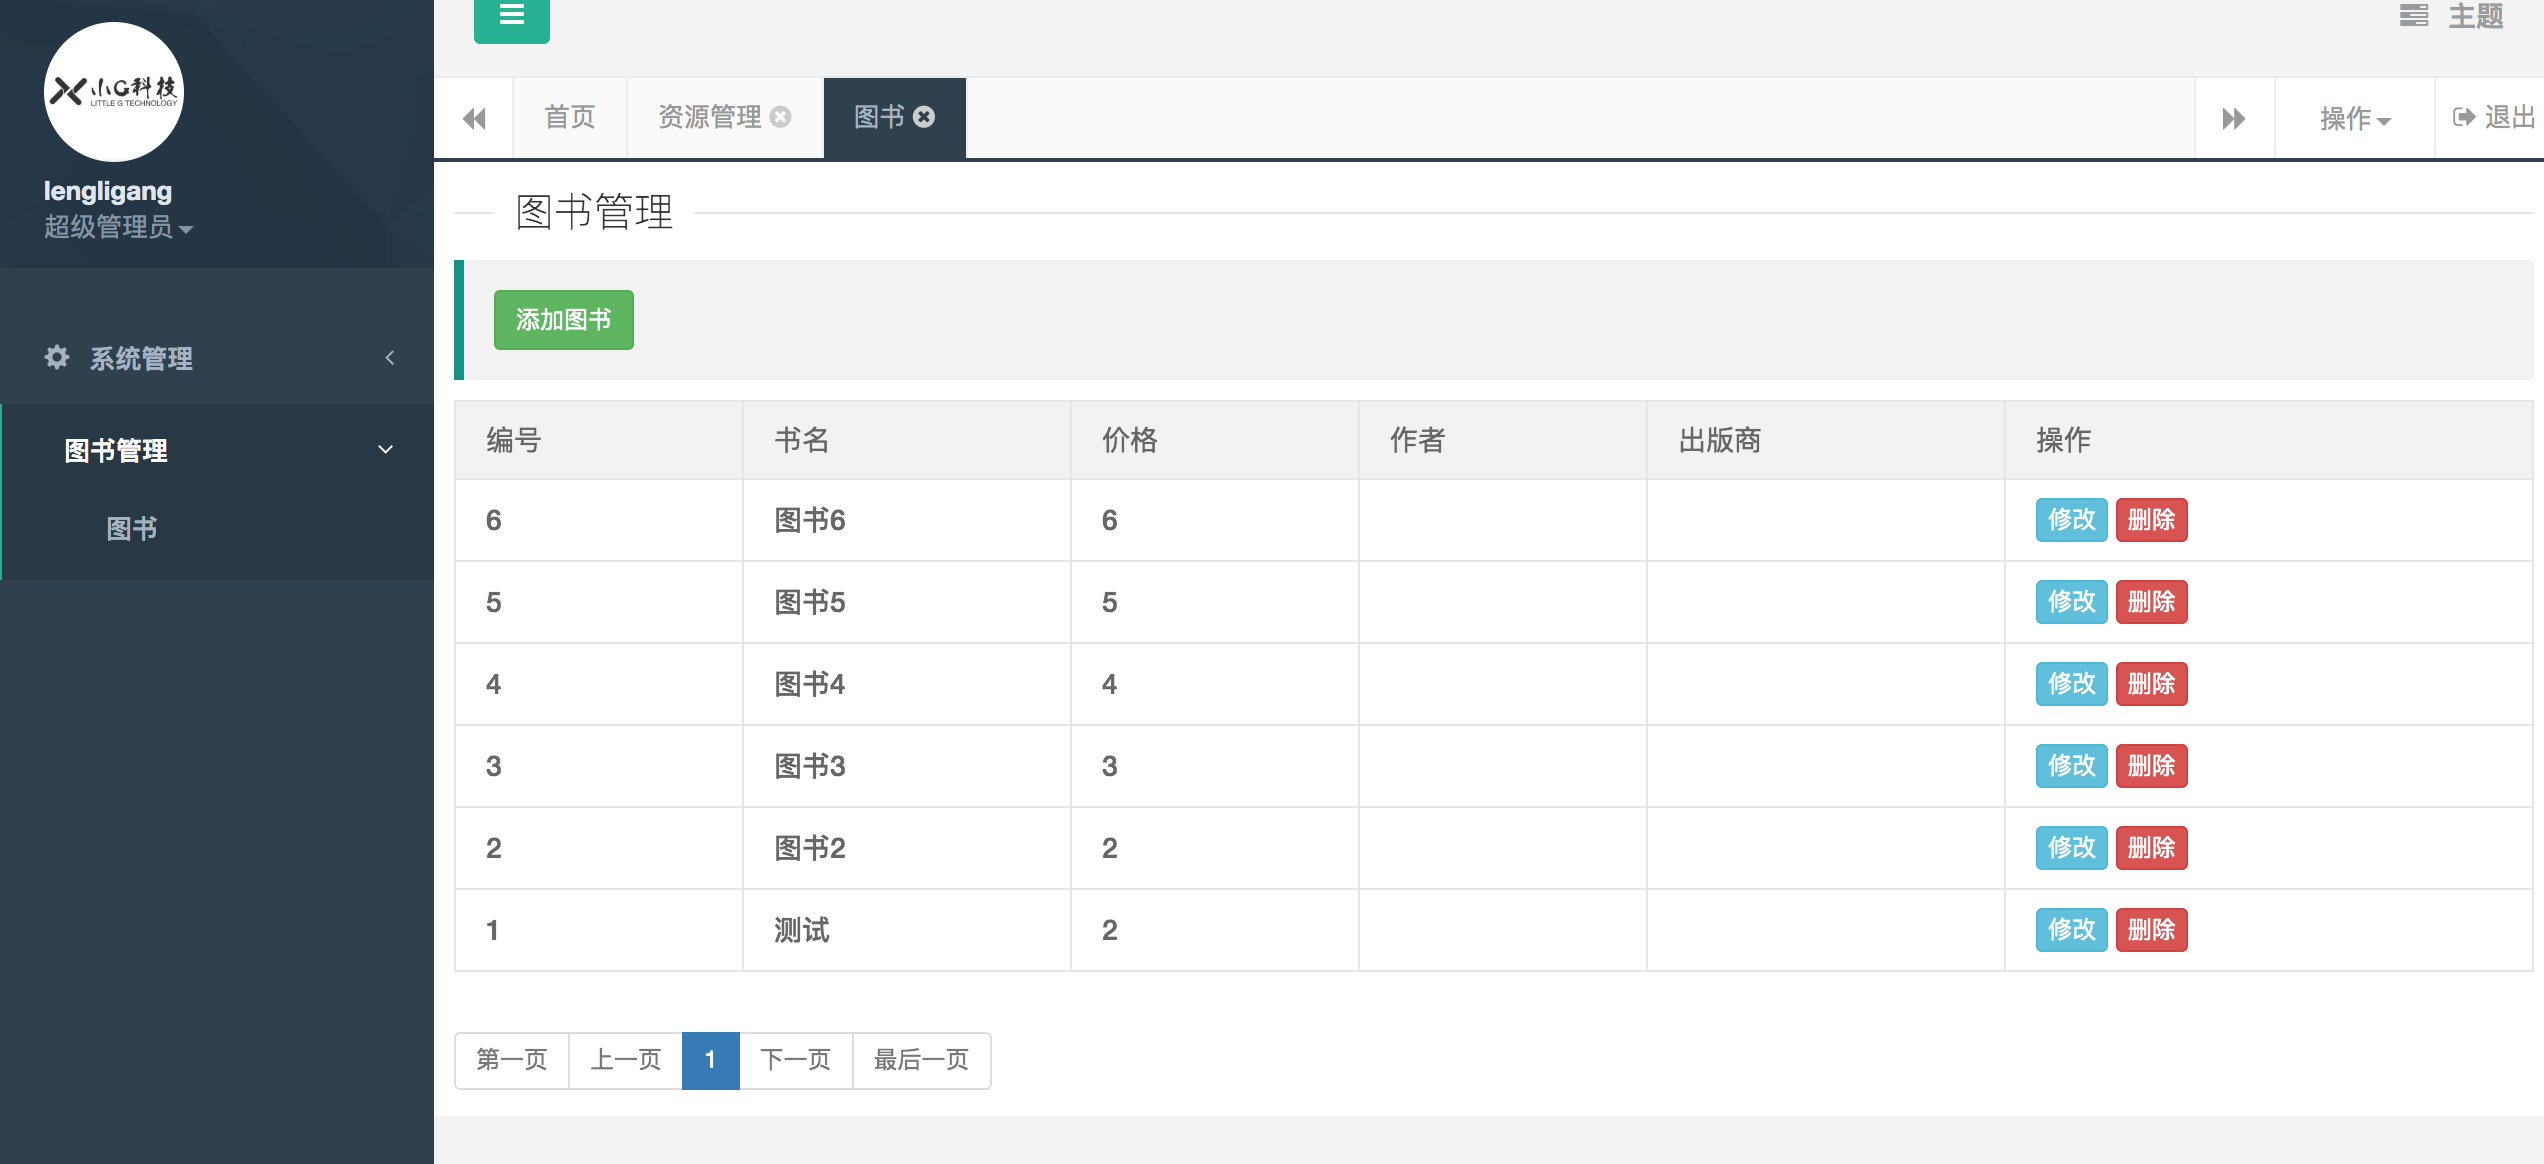Select 图书 submenu item in sidebar

[132, 528]
